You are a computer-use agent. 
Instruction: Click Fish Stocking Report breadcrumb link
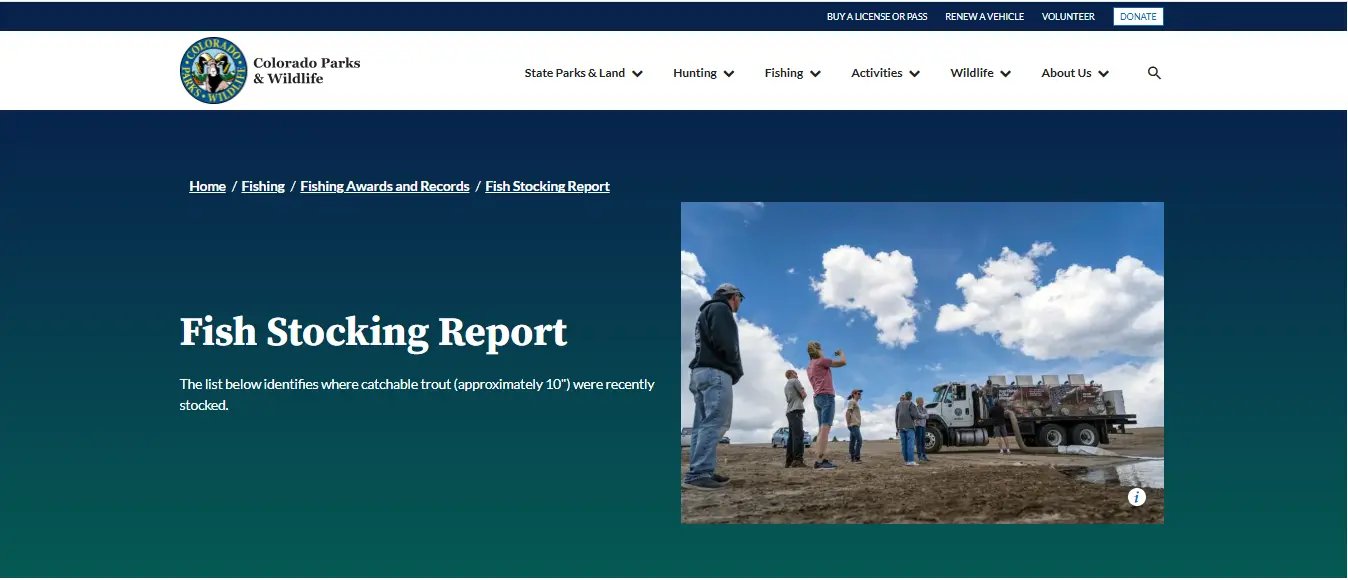(547, 186)
